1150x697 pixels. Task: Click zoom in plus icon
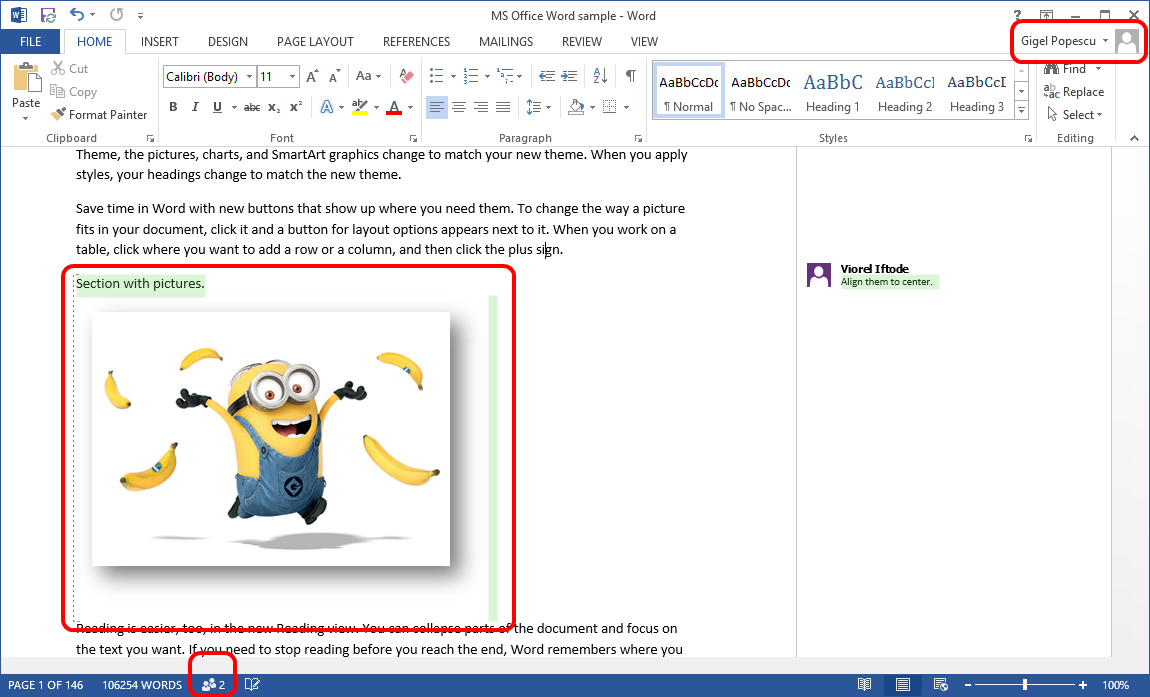[1083, 685]
